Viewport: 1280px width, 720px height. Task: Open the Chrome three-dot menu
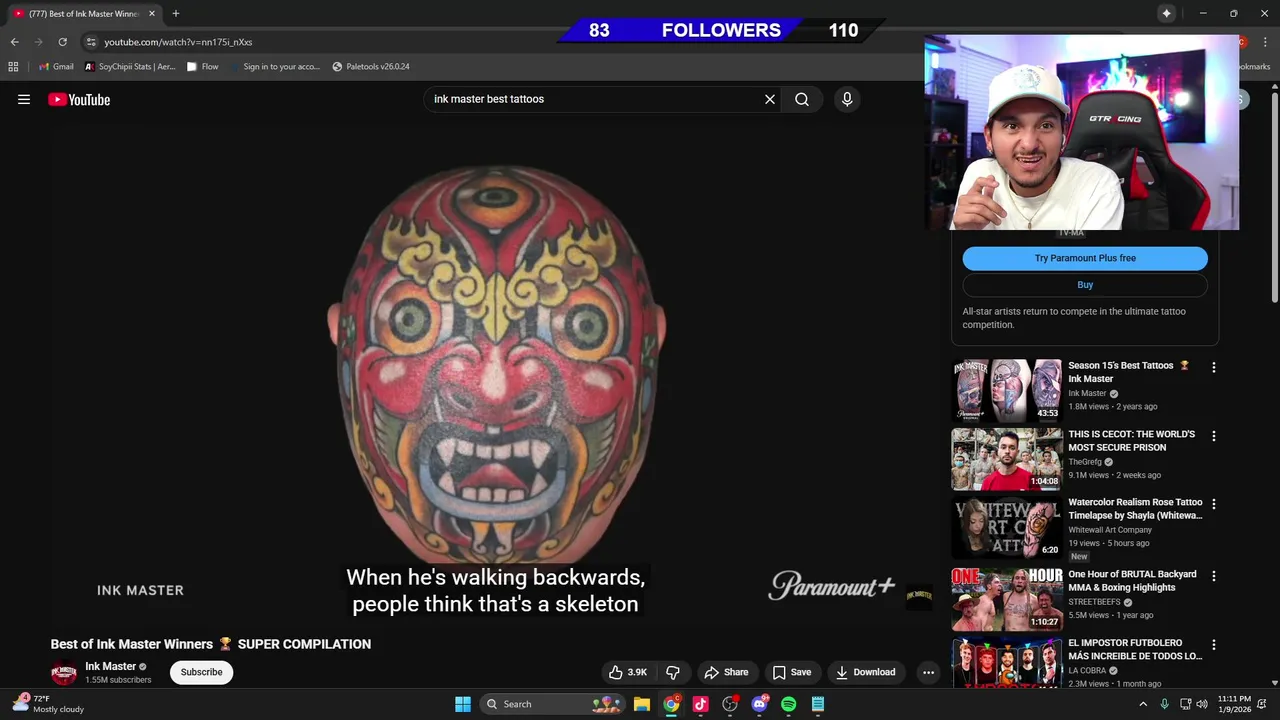coord(1266,42)
